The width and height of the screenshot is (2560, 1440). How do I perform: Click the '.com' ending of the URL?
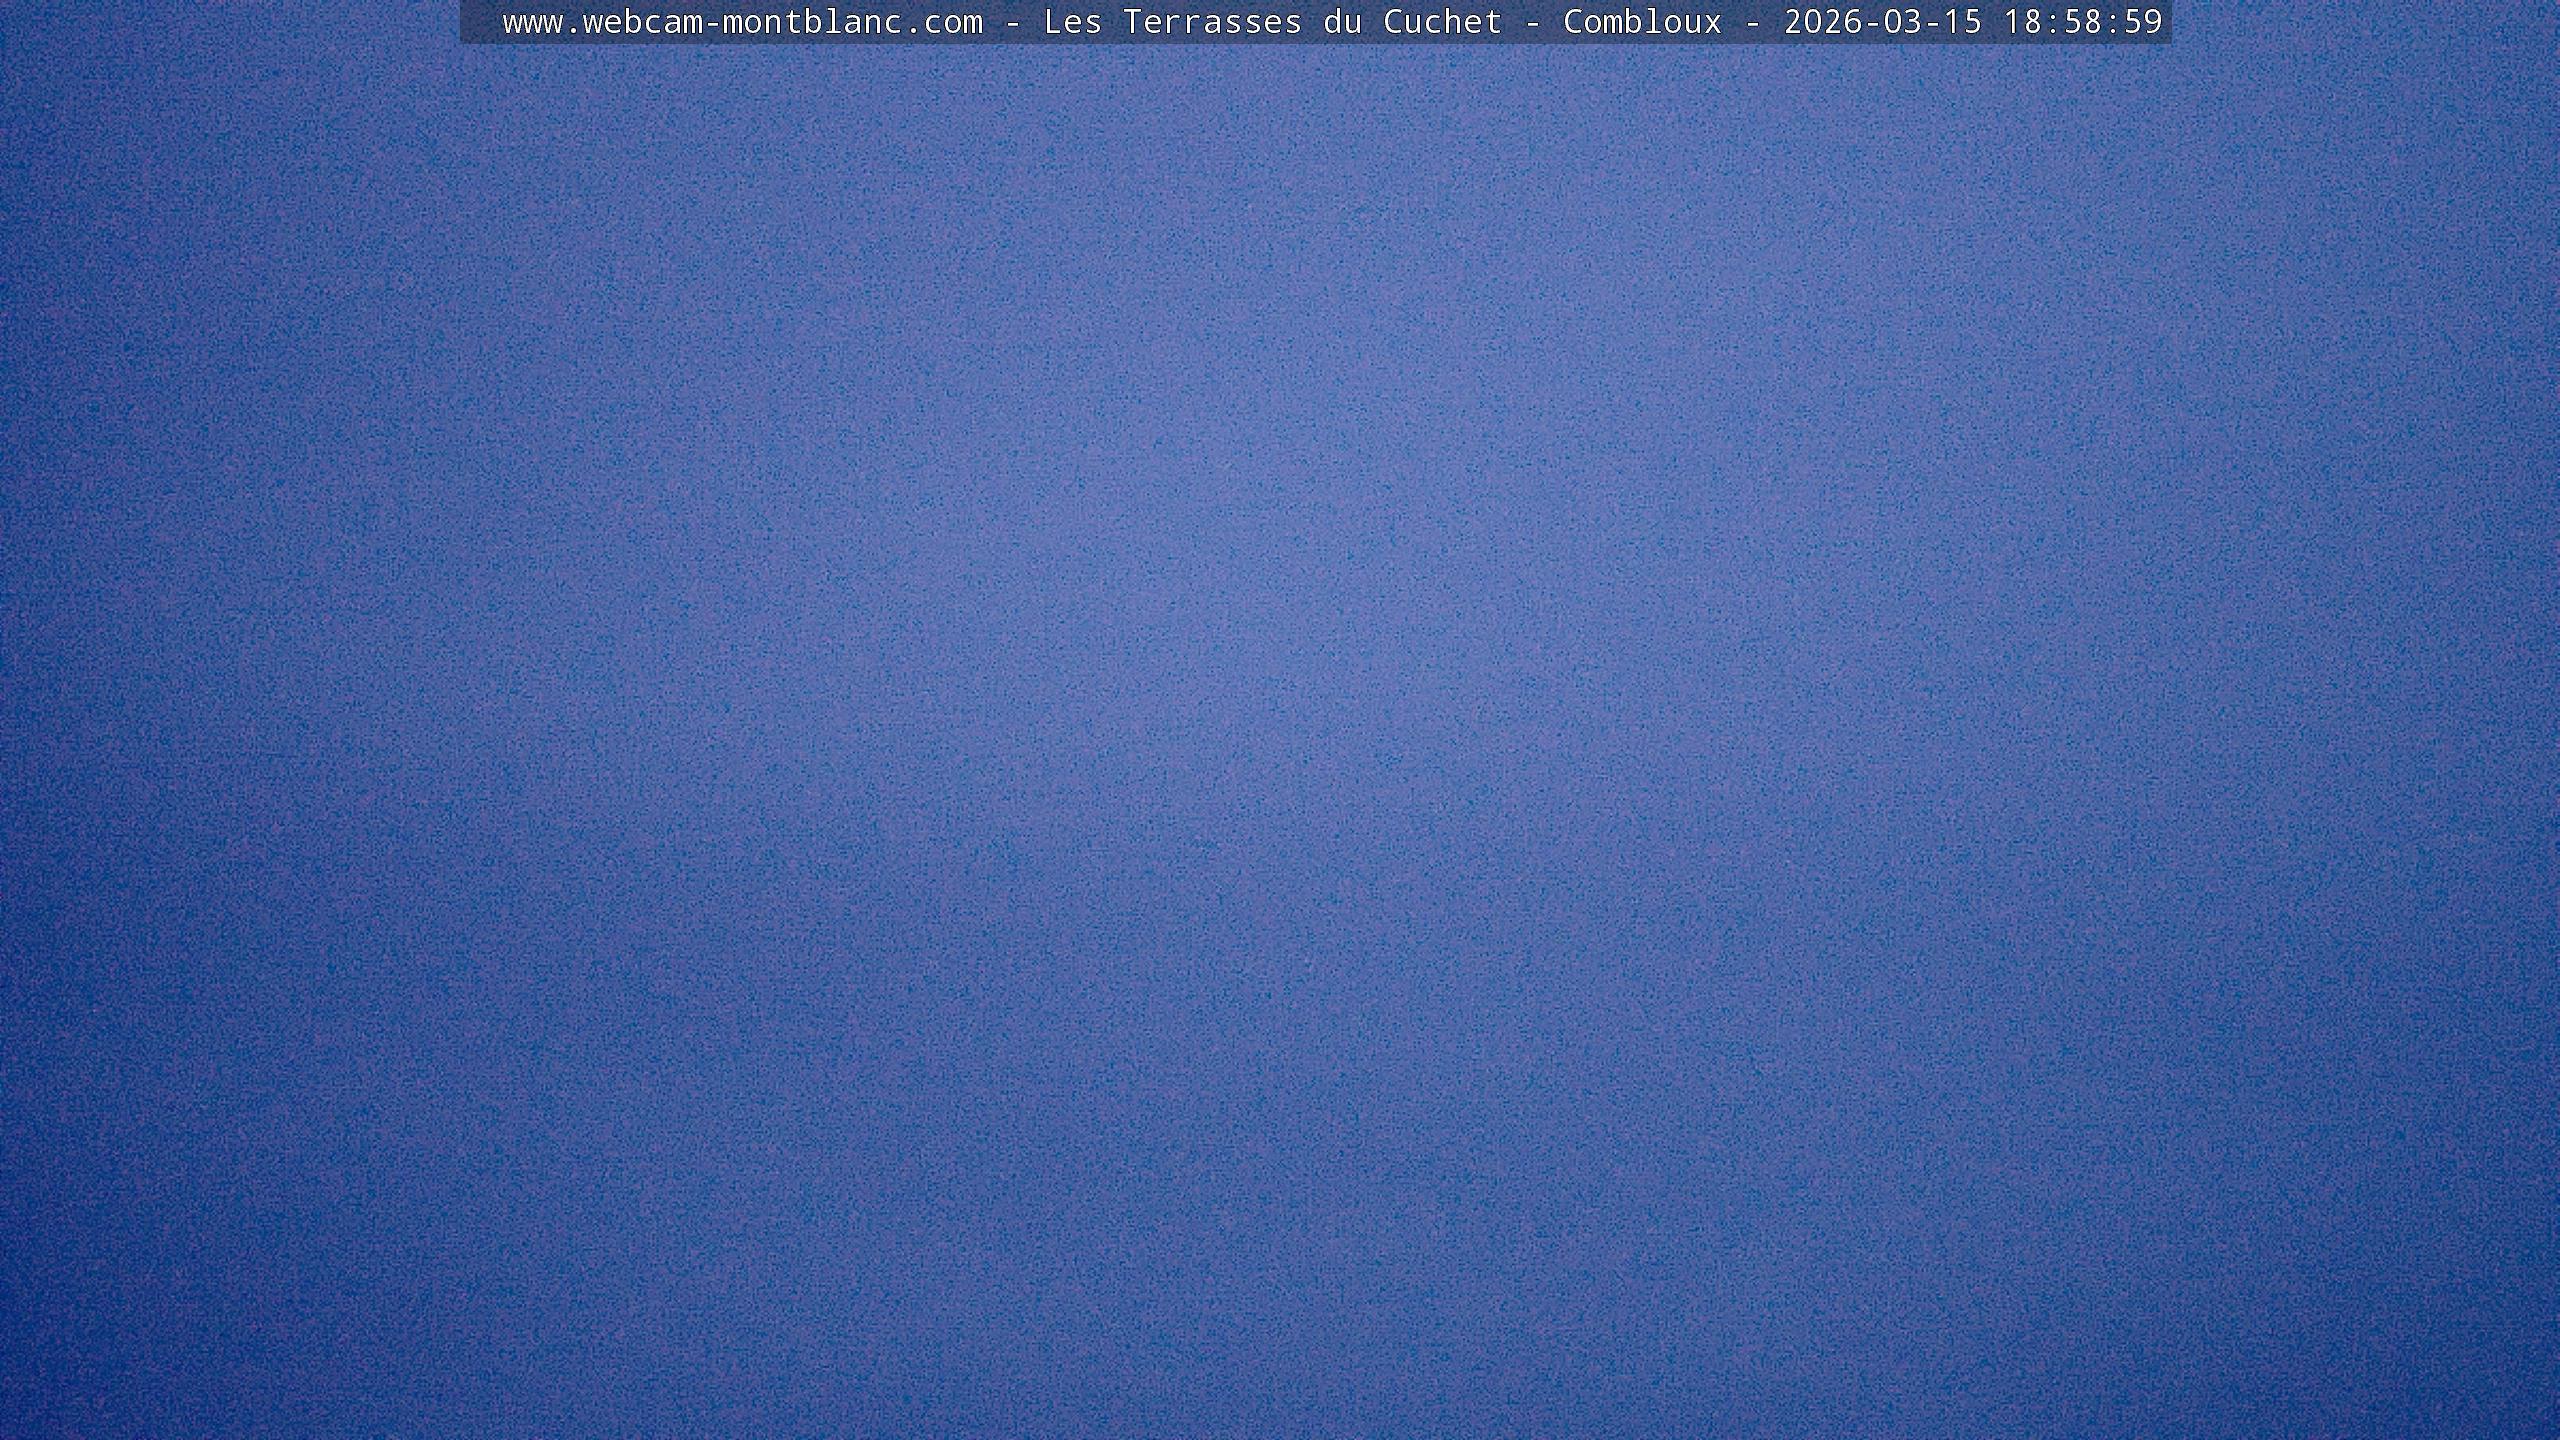pyautogui.click(x=943, y=22)
